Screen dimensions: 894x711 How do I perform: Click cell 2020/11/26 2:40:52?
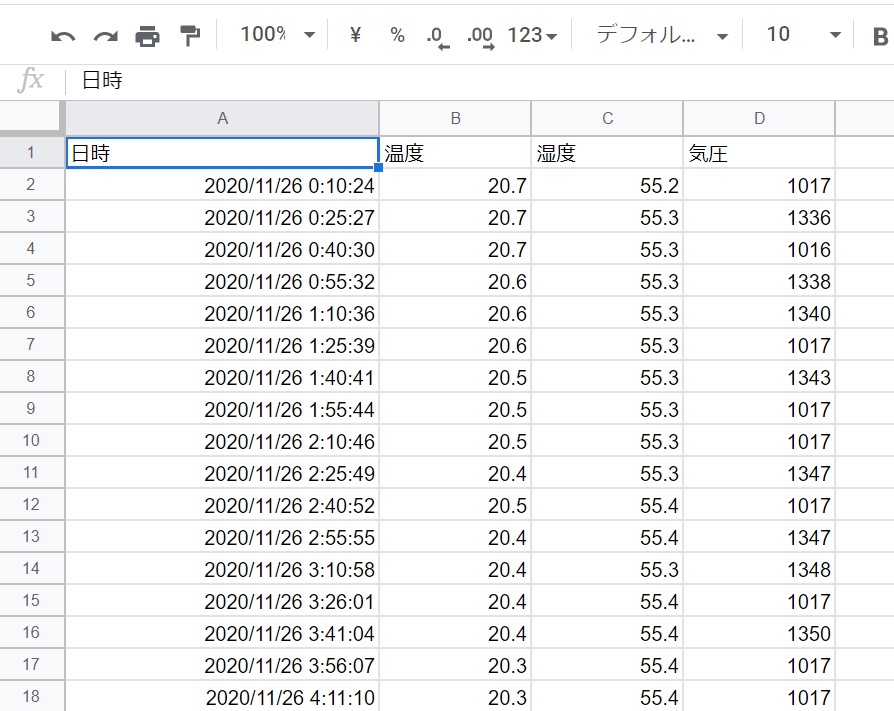pos(222,505)
